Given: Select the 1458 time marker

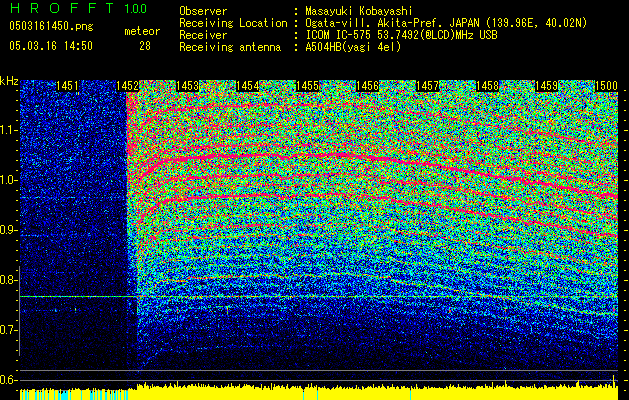Looking at the screenshot, I should pos(487,87).
